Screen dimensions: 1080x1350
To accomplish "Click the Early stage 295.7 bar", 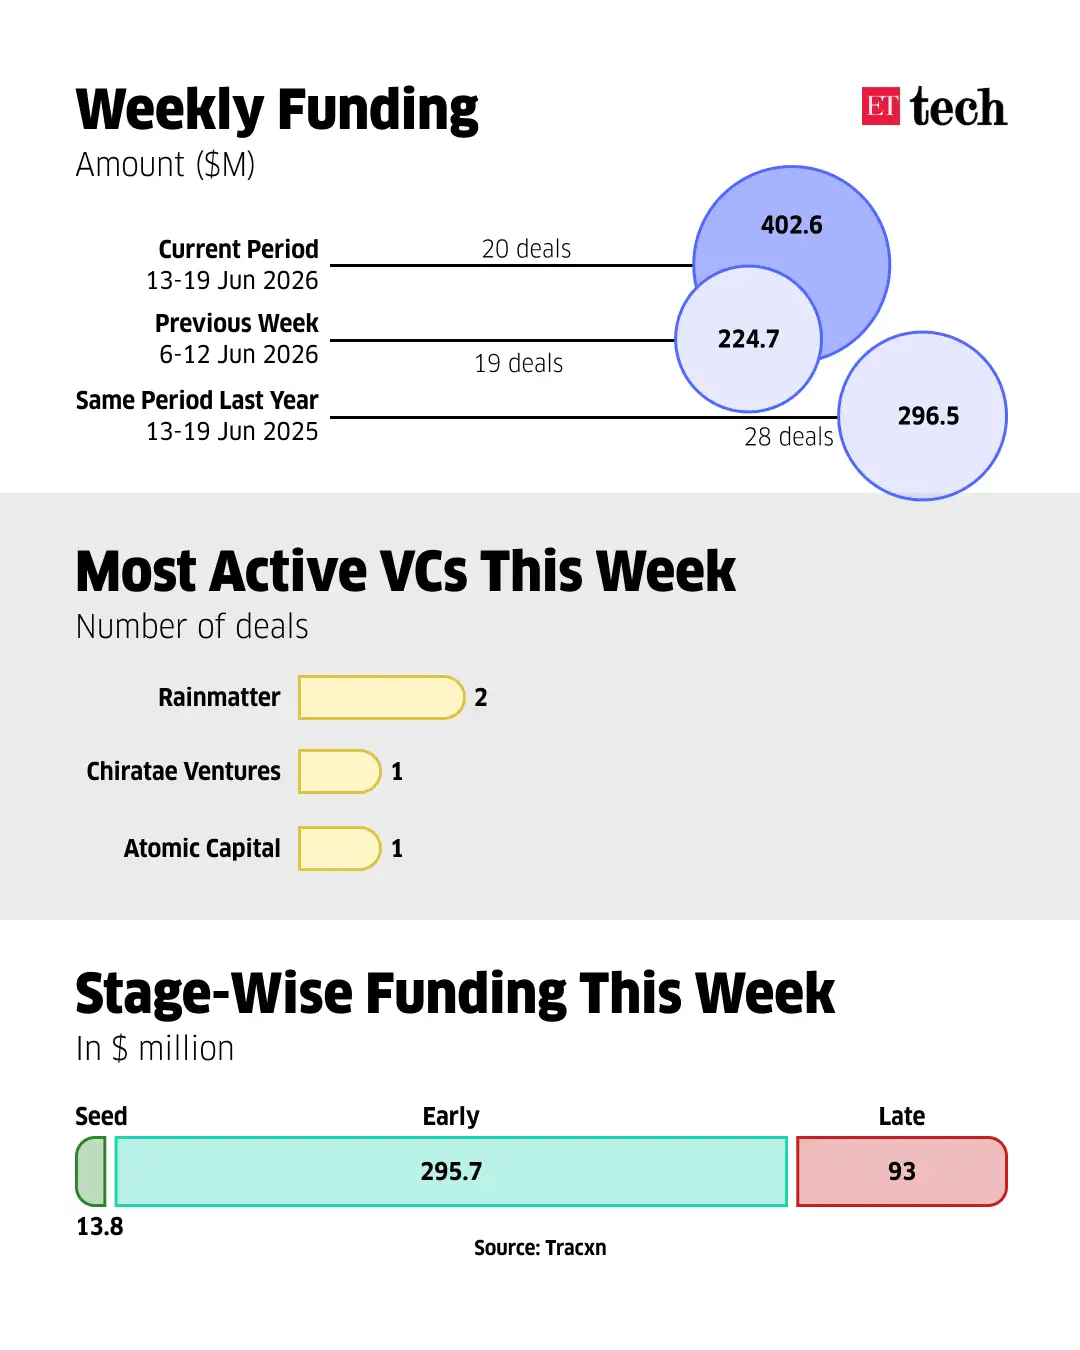I will (451, 1171).
